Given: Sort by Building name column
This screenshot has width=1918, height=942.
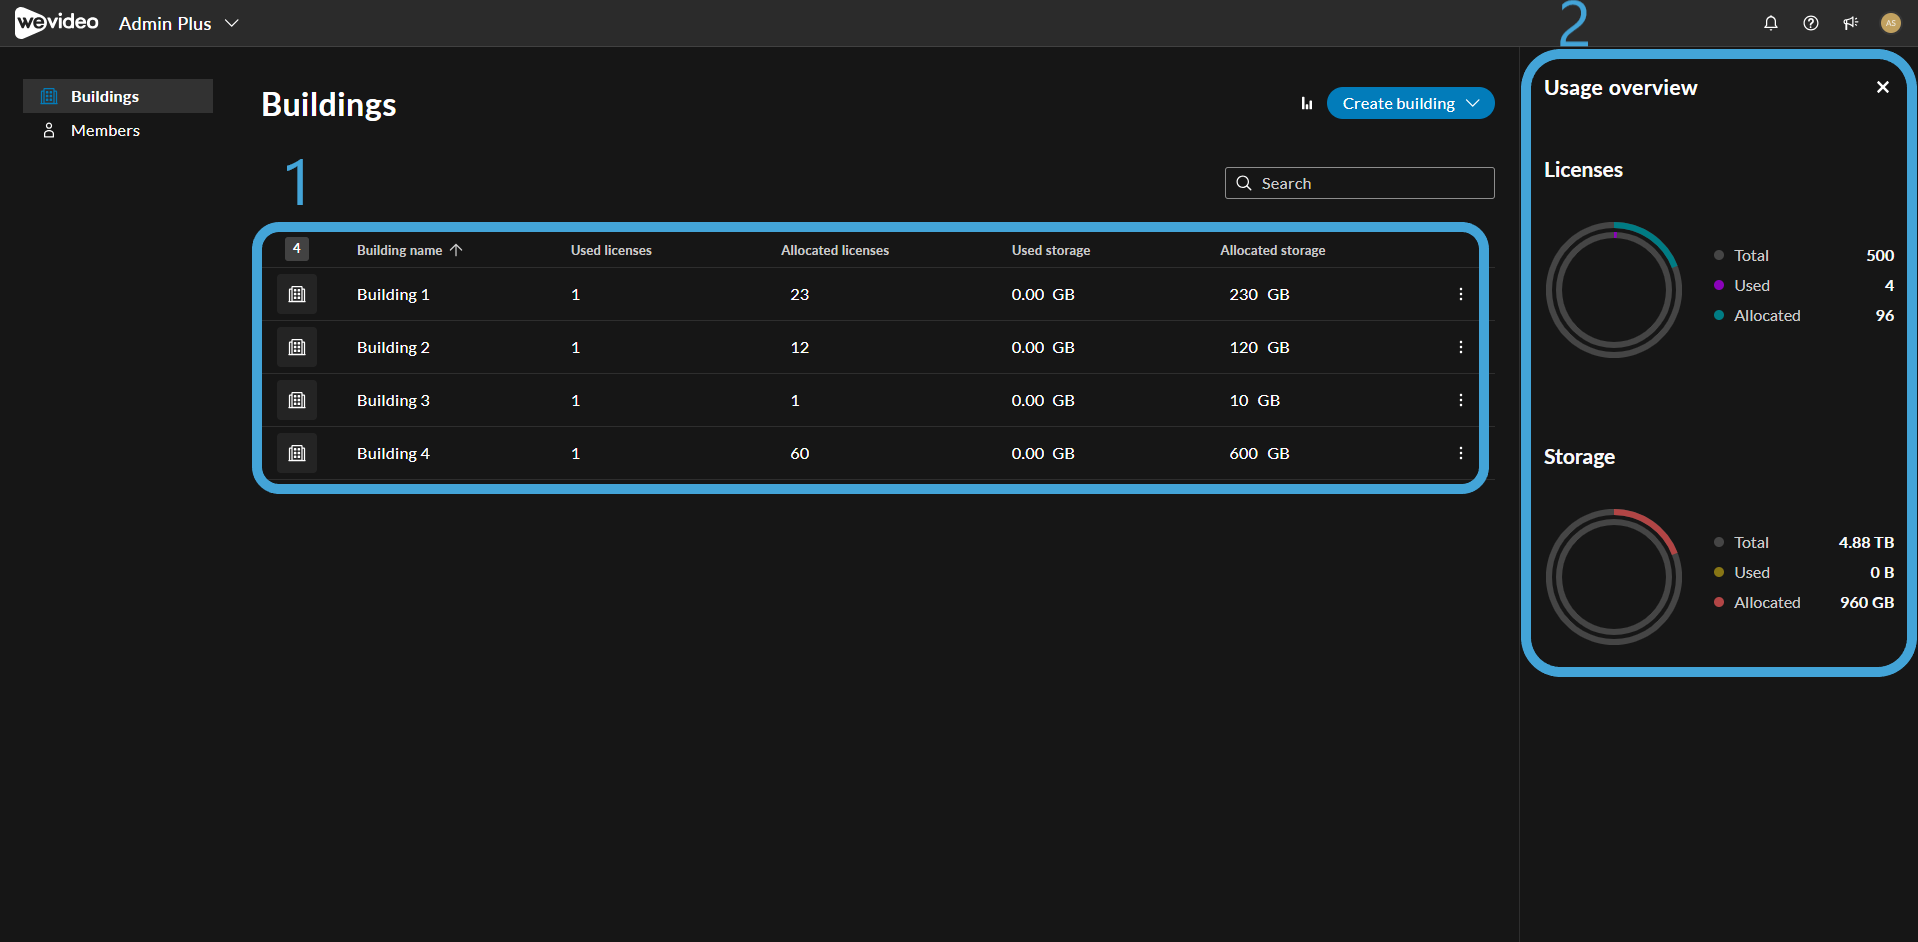Looking at the screenshot, I should pos(399,250).
